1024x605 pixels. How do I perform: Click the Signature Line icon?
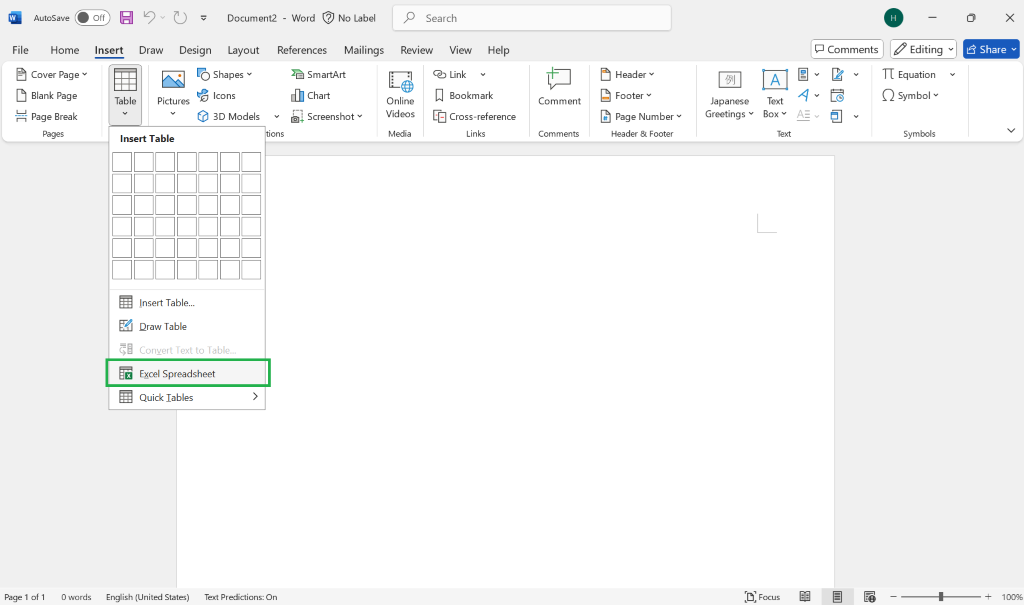(x=838, y=74)
